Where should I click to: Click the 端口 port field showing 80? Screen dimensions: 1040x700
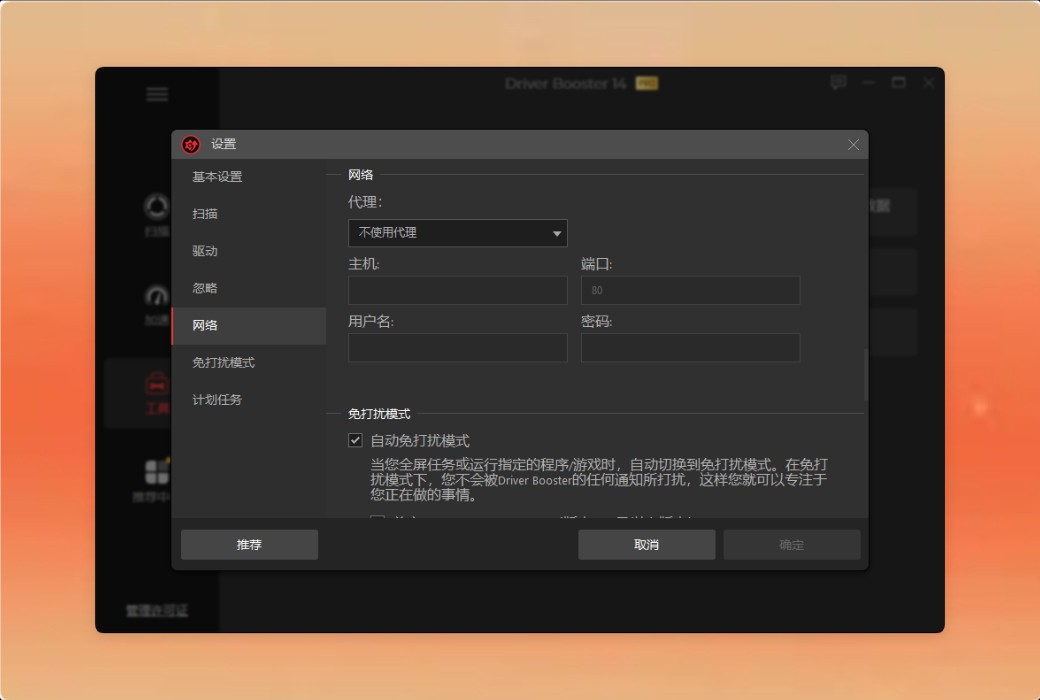pyautogui.click(x=690, y=291)
